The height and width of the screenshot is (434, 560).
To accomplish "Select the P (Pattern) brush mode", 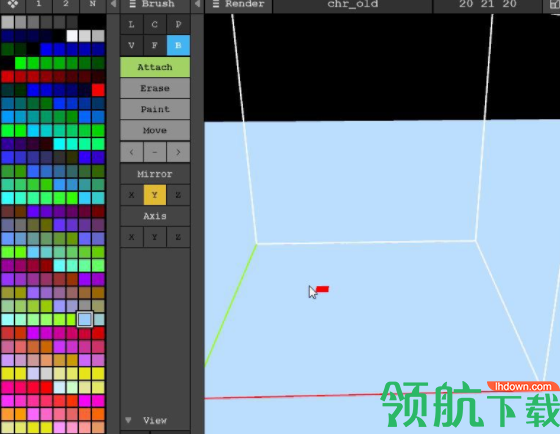I will tap(178, 24).
